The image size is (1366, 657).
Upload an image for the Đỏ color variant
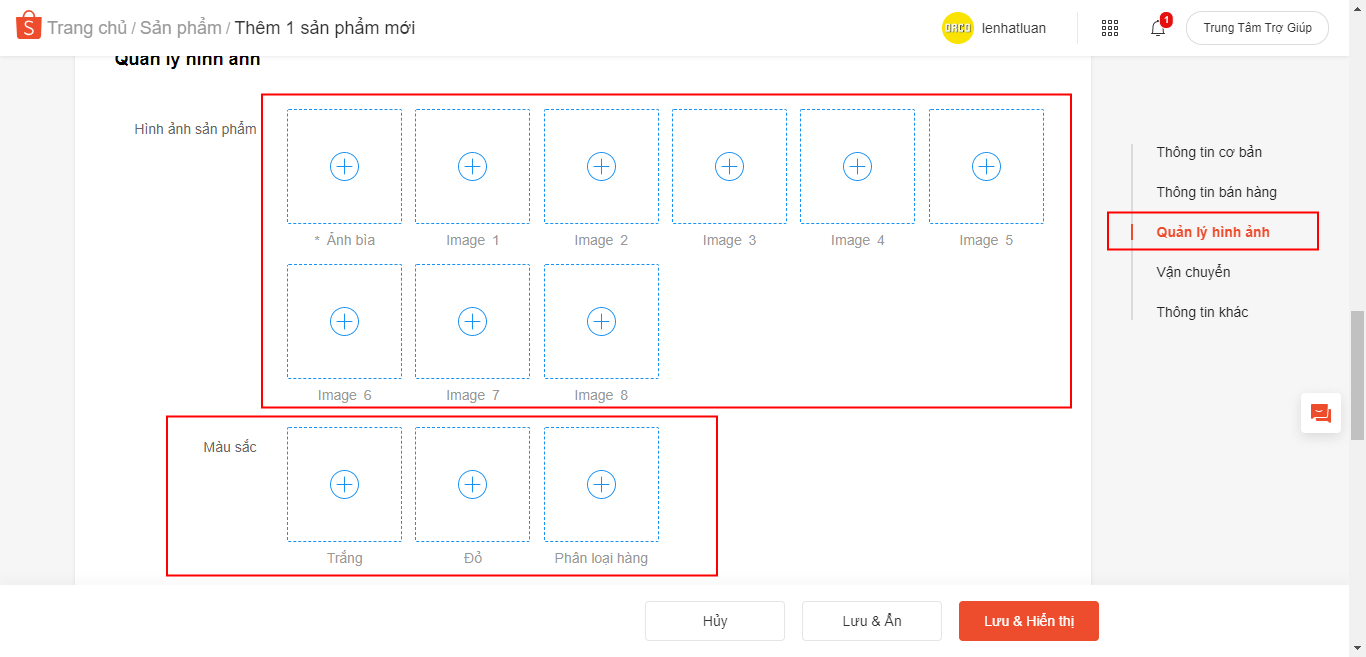click(x=472, y=483)
